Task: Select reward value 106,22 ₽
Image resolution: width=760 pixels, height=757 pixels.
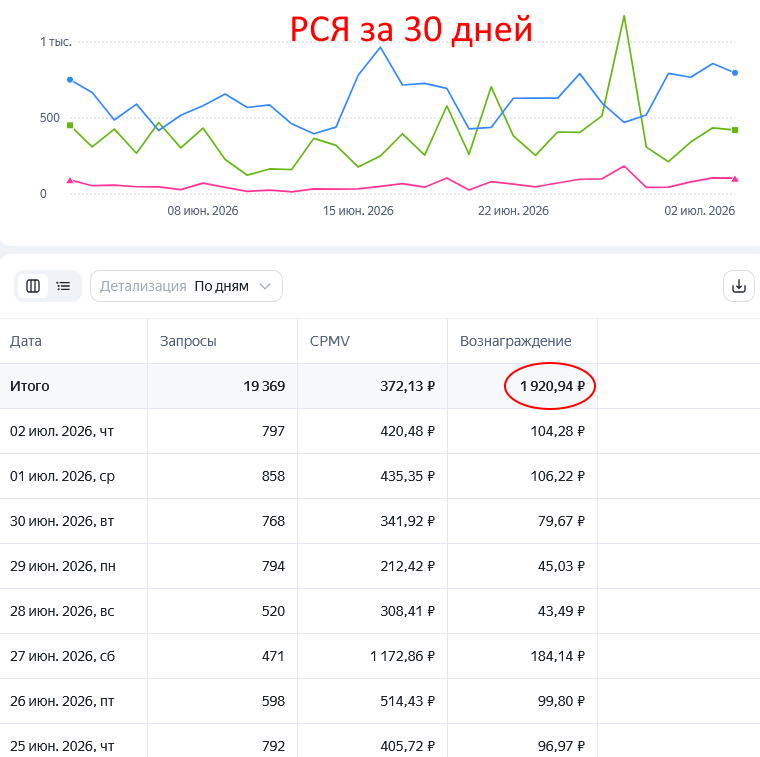Action: [557, 476]
